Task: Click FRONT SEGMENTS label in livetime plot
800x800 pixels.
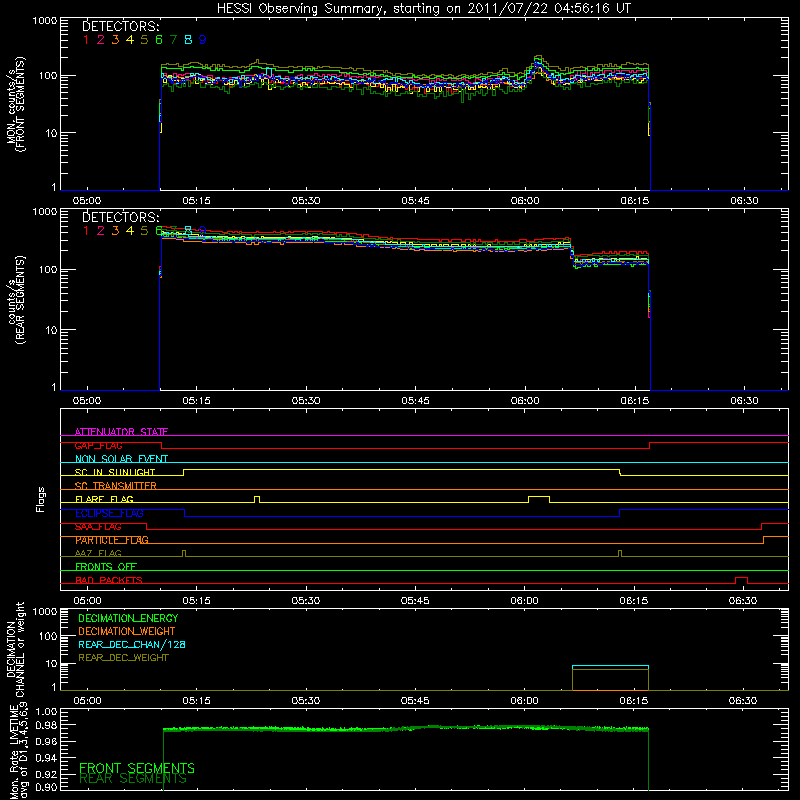Action: coord(137,768)
